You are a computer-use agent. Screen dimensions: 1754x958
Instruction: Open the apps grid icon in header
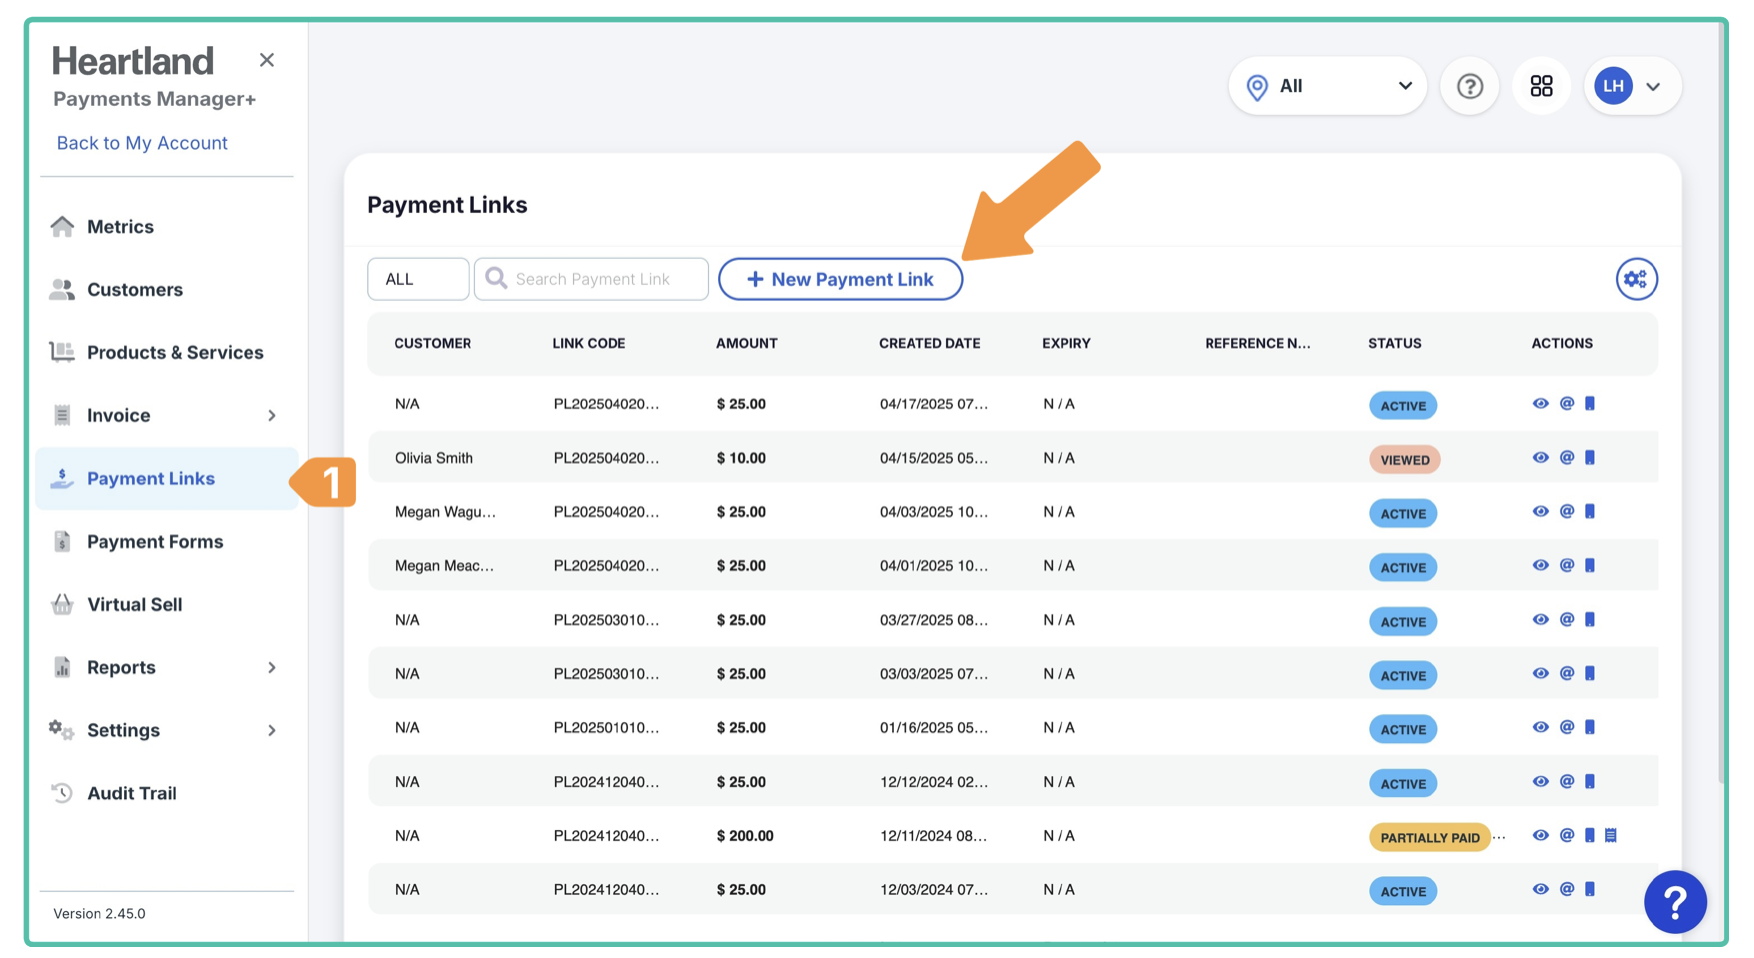[x=1541, y=86]
